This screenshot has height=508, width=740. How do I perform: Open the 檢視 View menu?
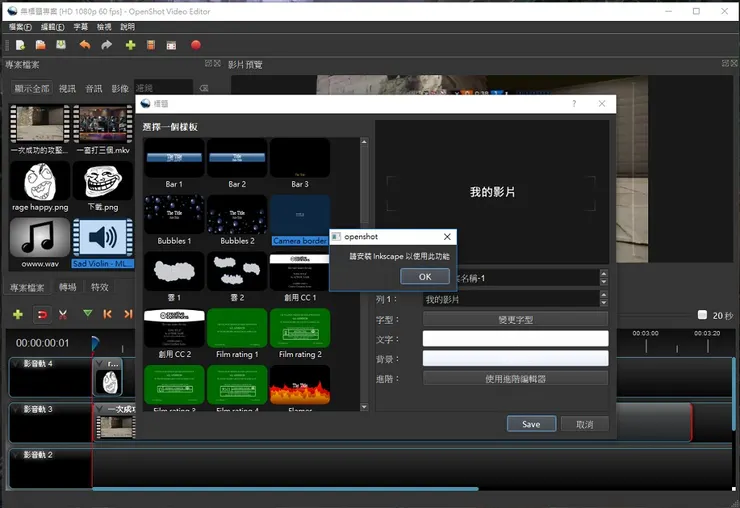click(x=104, y=27)
